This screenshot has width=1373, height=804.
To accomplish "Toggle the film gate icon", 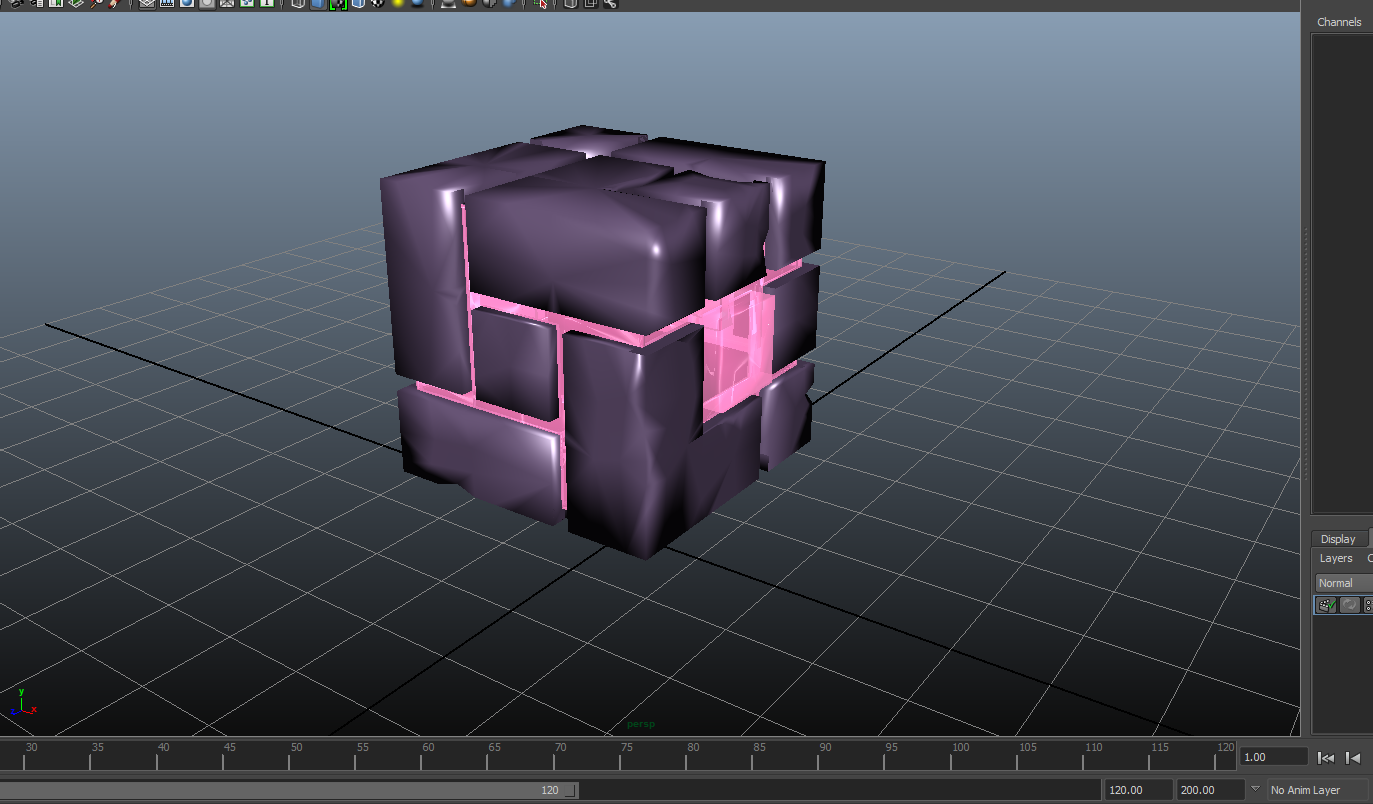I will click(x=167, y=3).
